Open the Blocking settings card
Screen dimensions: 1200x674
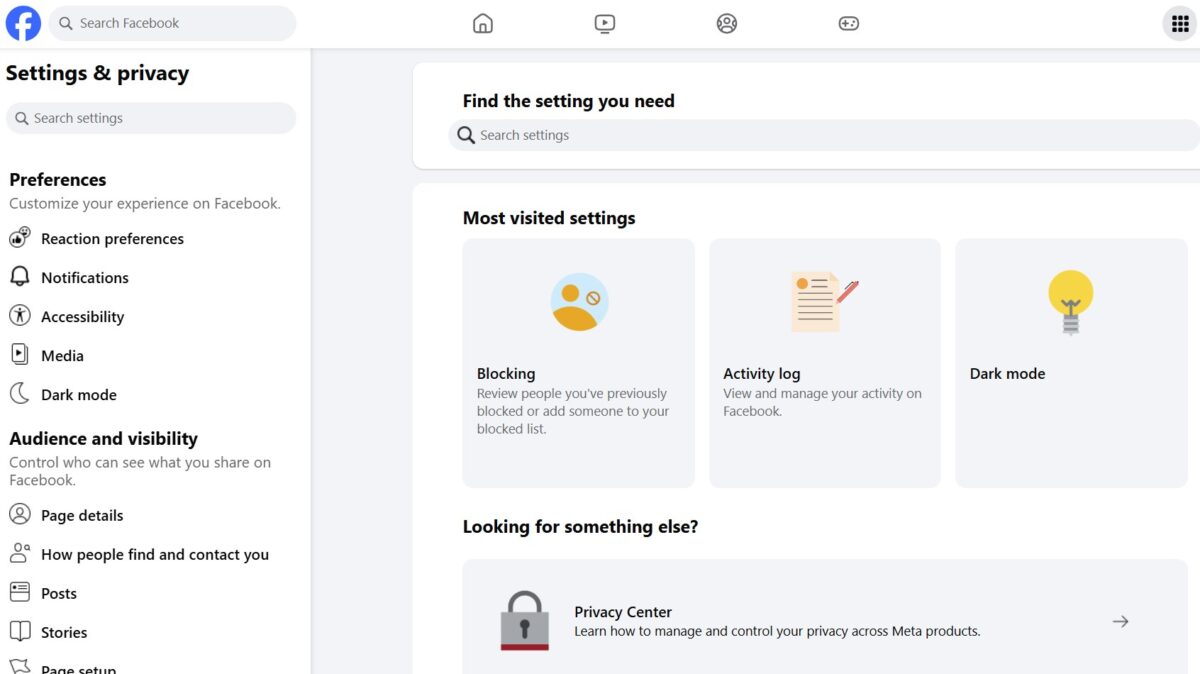(578, 362)
